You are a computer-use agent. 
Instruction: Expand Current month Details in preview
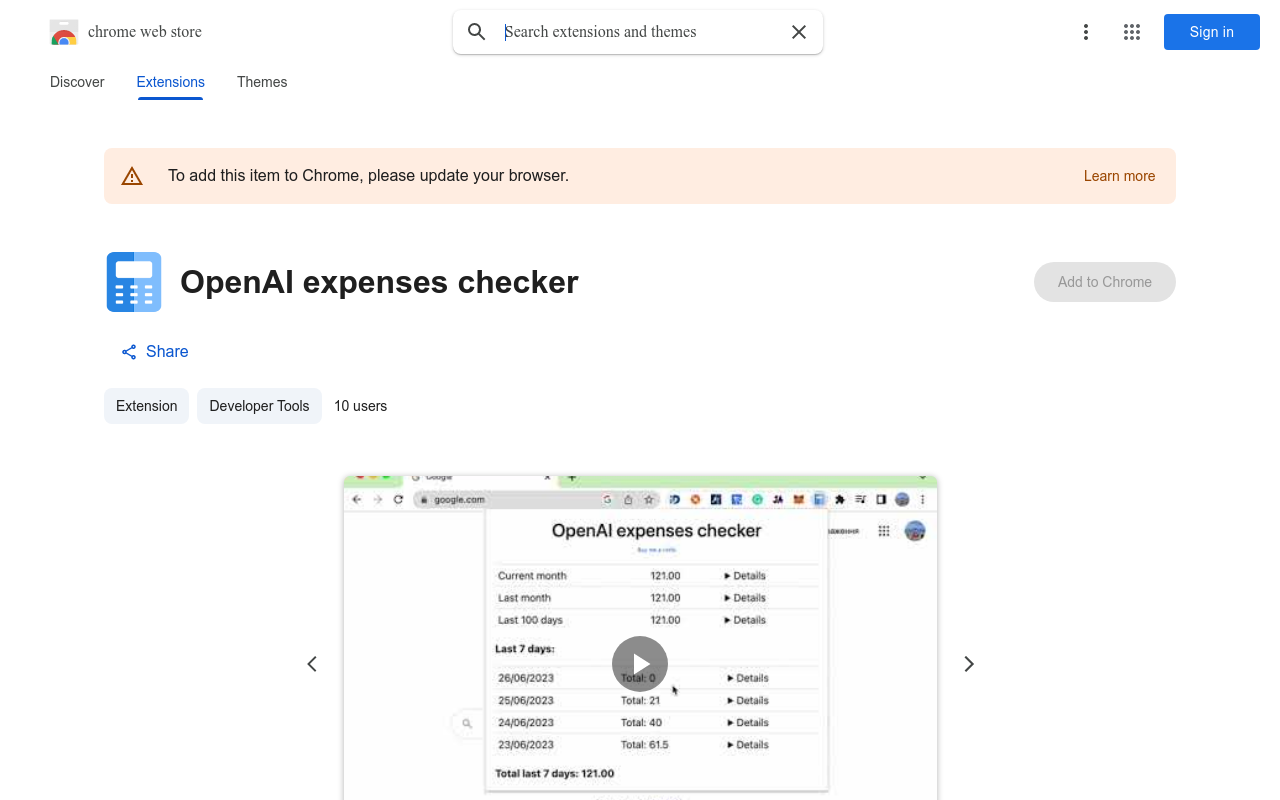pos(746,576)
